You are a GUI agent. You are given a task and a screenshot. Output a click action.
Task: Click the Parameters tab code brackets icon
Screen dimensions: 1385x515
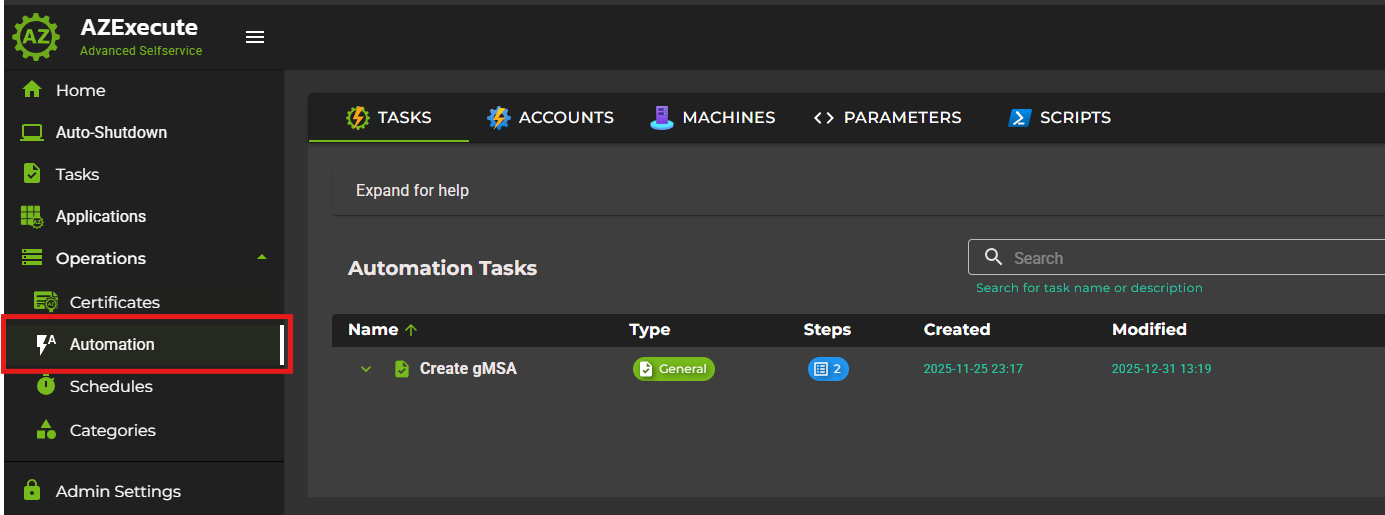(824, 118)
